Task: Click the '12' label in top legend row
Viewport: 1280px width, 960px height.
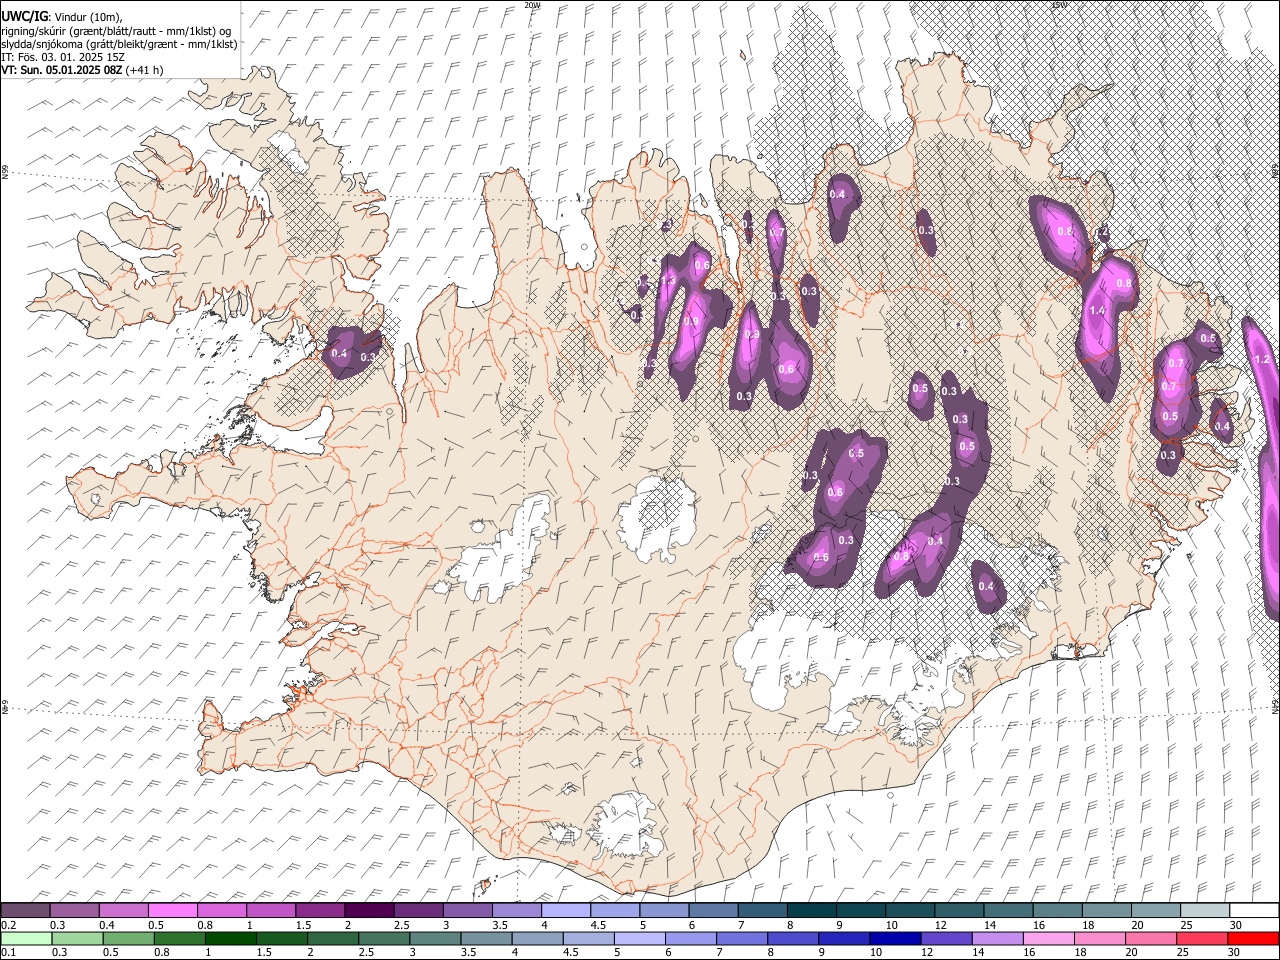Action: coord(941,925)
